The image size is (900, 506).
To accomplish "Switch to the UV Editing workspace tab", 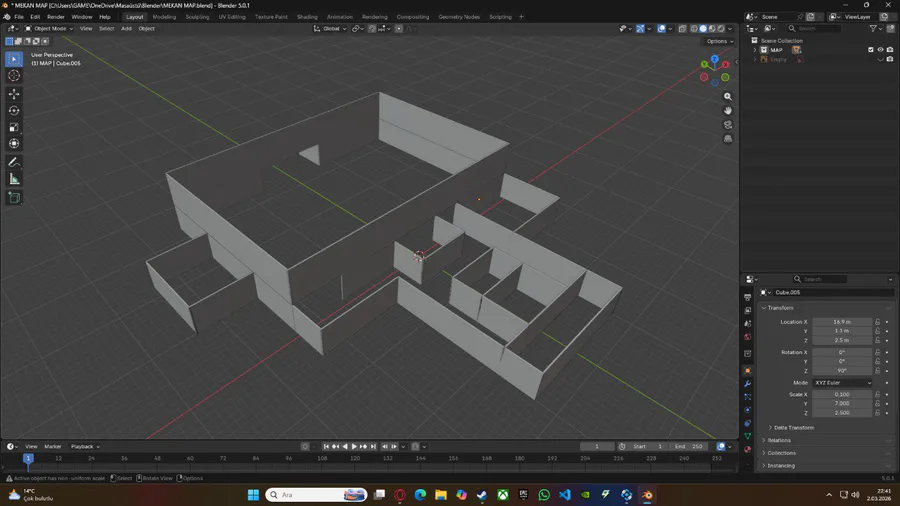I will [x=232, y=17].
